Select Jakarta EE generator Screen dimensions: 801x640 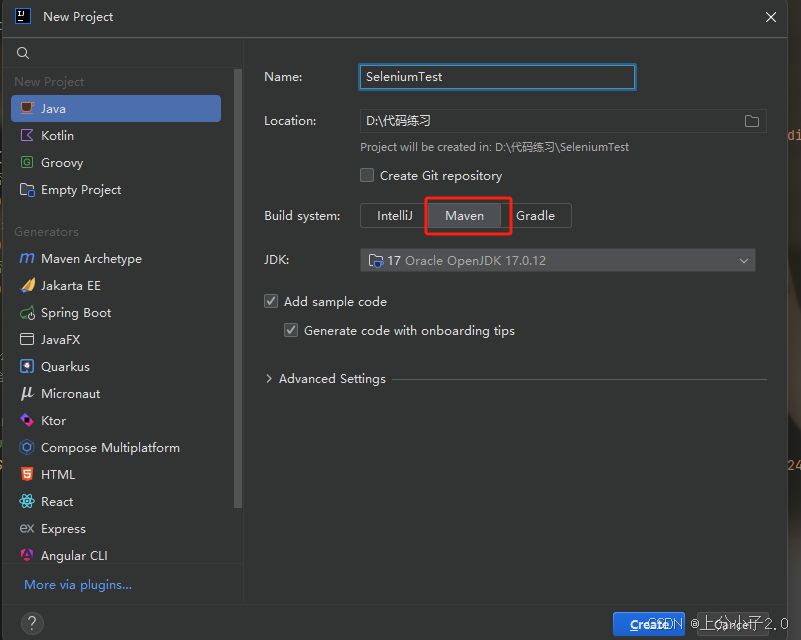coord(116,286)
